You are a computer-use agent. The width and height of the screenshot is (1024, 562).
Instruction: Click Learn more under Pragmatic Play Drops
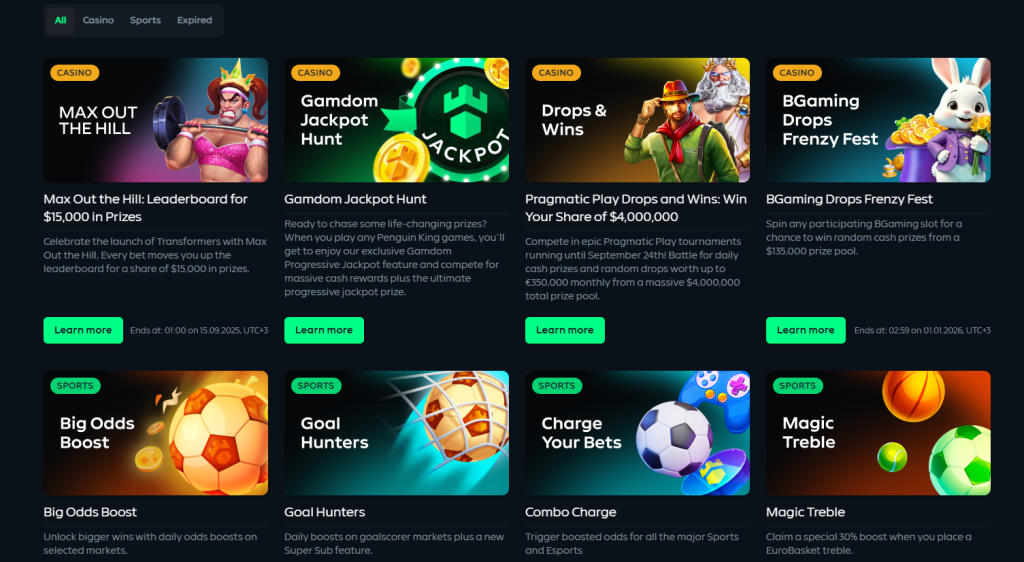[x=565, y=330]
